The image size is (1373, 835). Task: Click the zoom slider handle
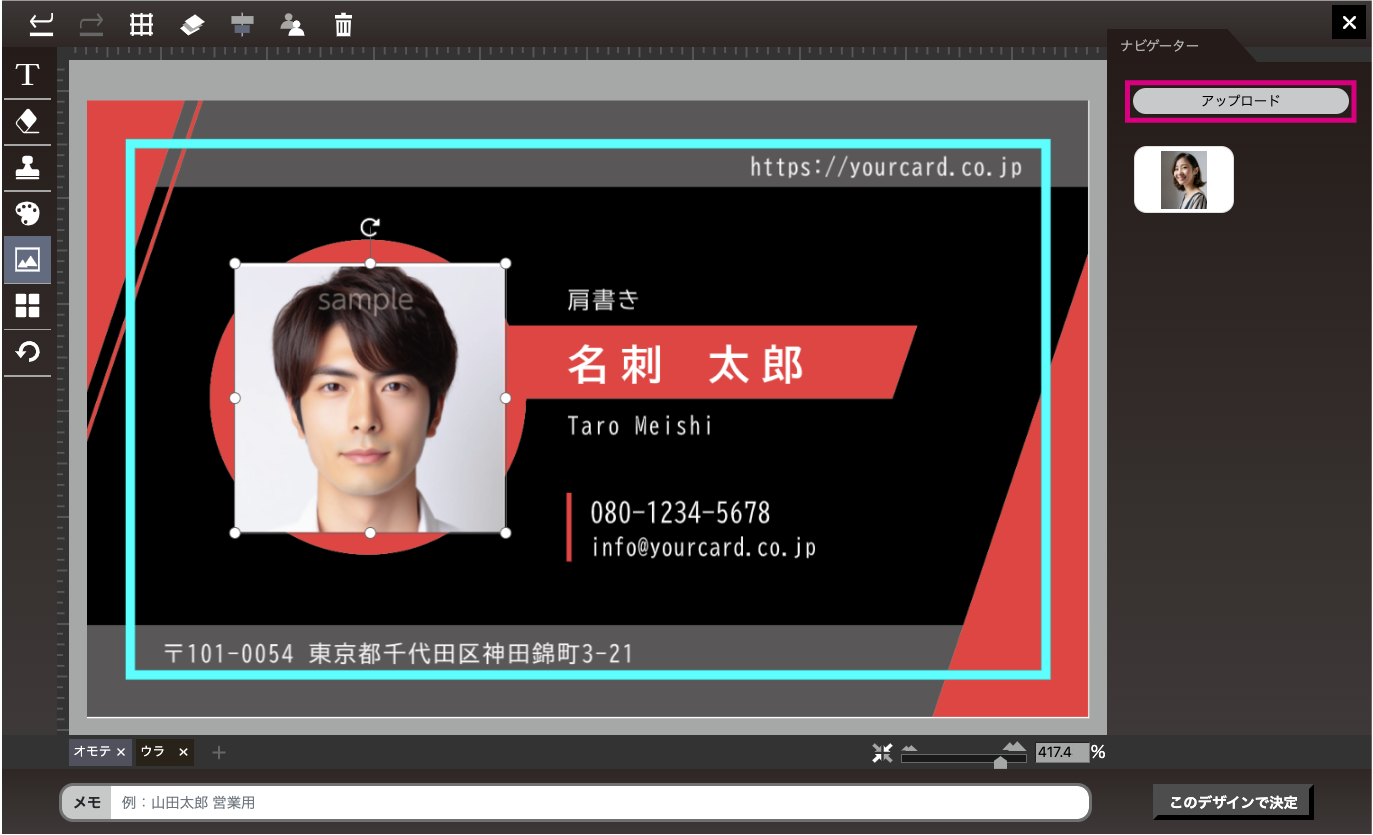point(1000,762)
